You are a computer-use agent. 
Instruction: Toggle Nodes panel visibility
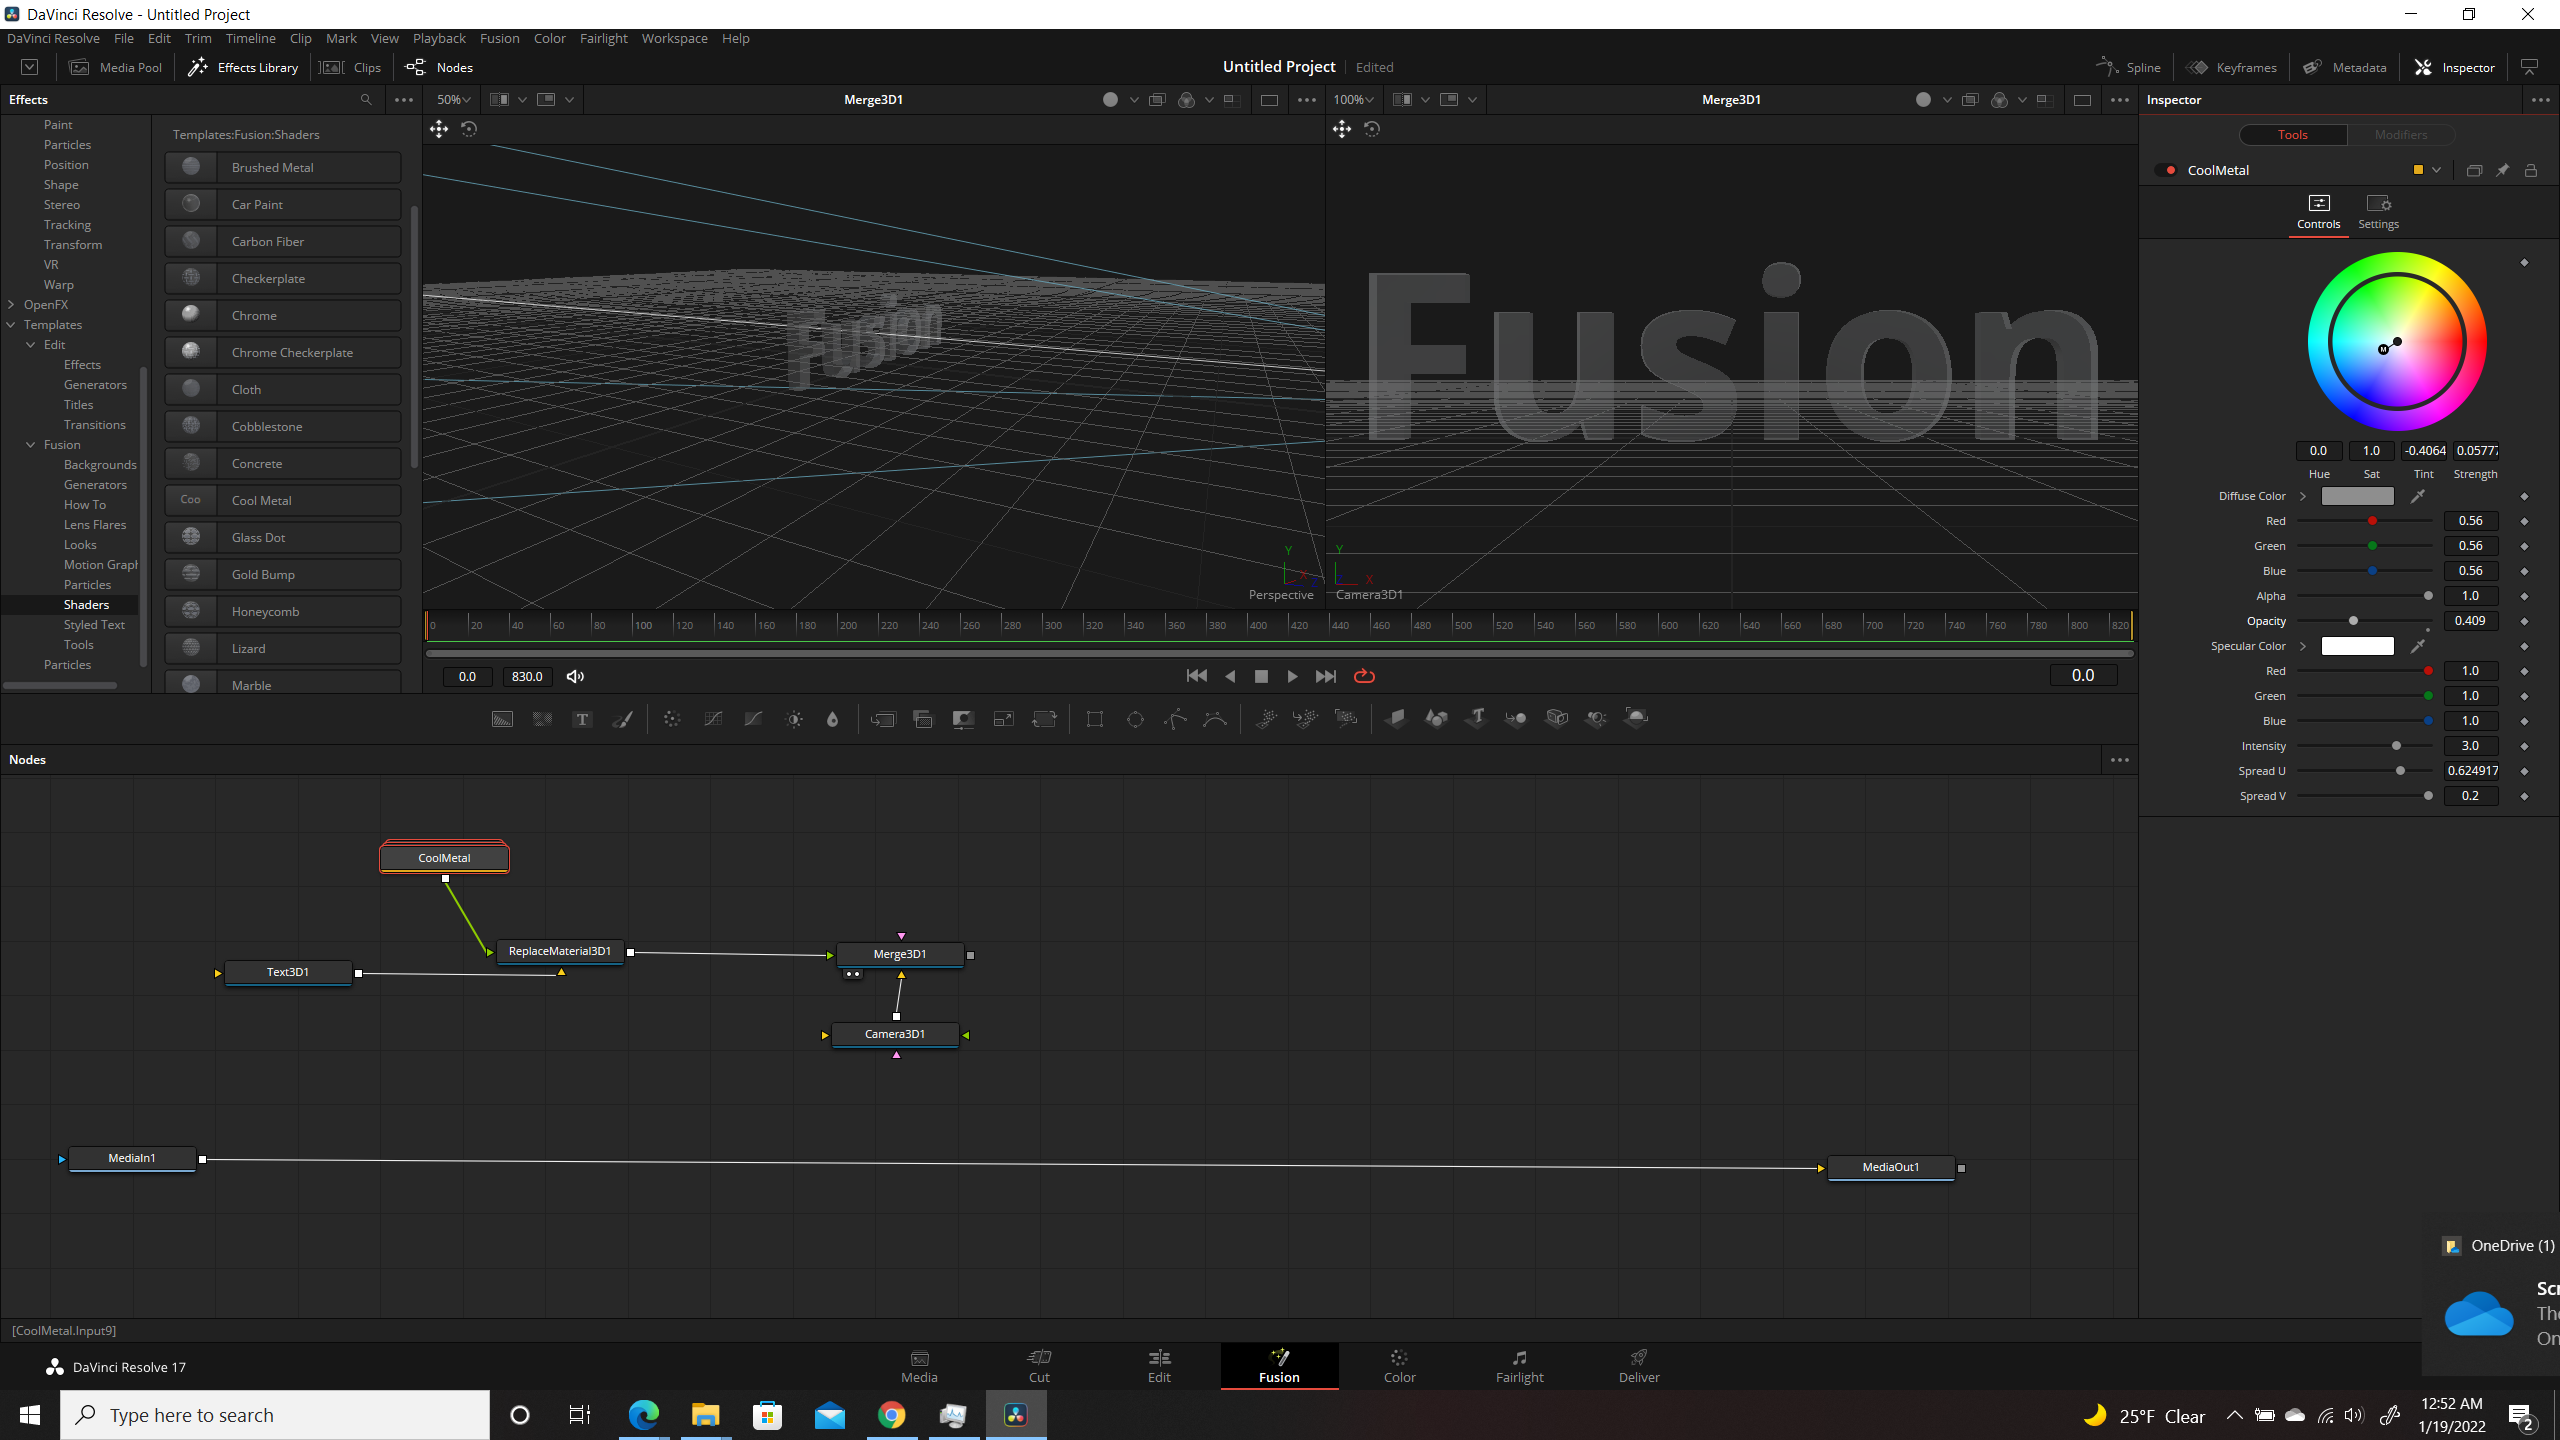[440, 68]
